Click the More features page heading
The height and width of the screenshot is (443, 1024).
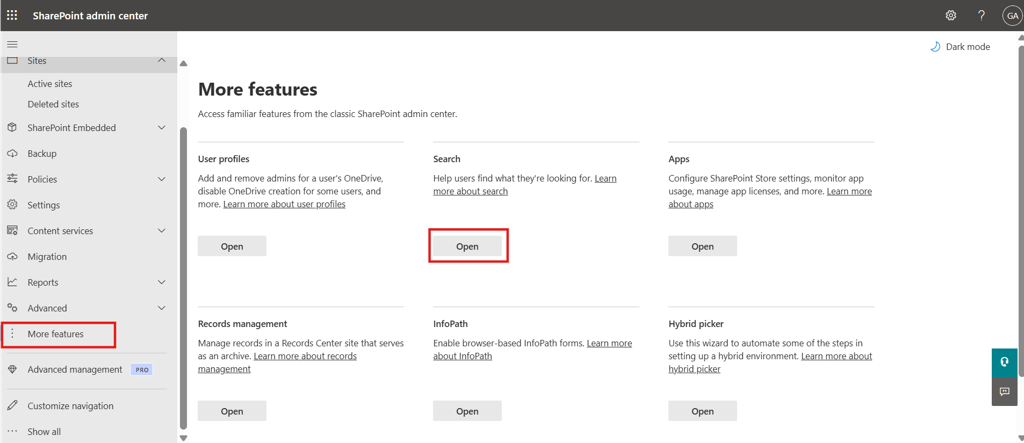tap(257, 90)
